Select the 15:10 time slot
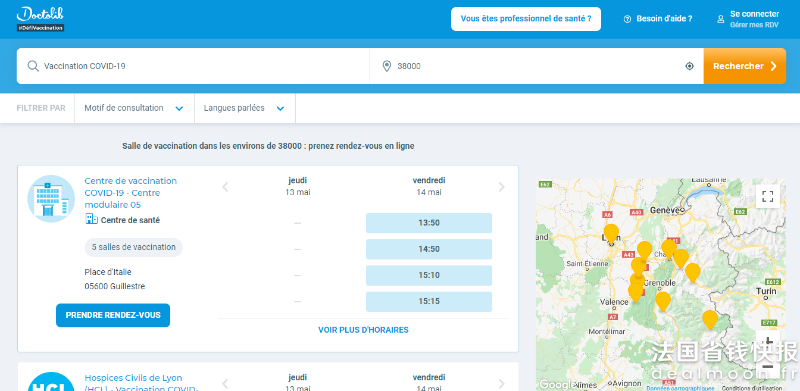The image size is (800, 391). pyautogui.click(x=429, y=275)
